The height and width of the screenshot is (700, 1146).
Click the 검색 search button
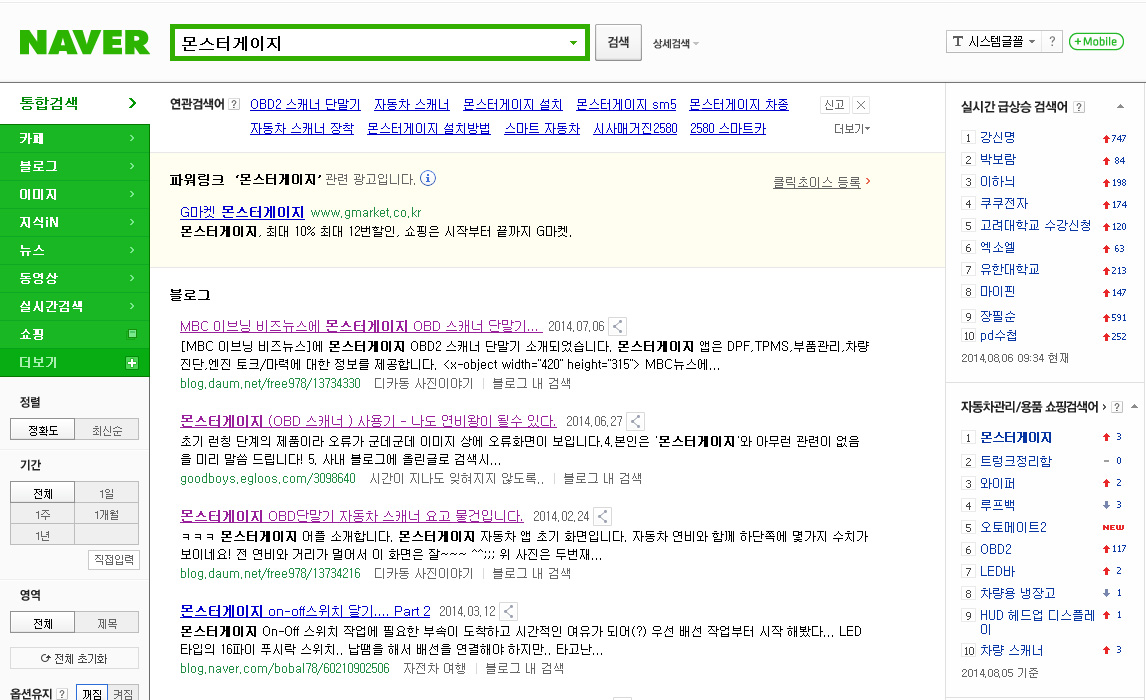point(618,42)
